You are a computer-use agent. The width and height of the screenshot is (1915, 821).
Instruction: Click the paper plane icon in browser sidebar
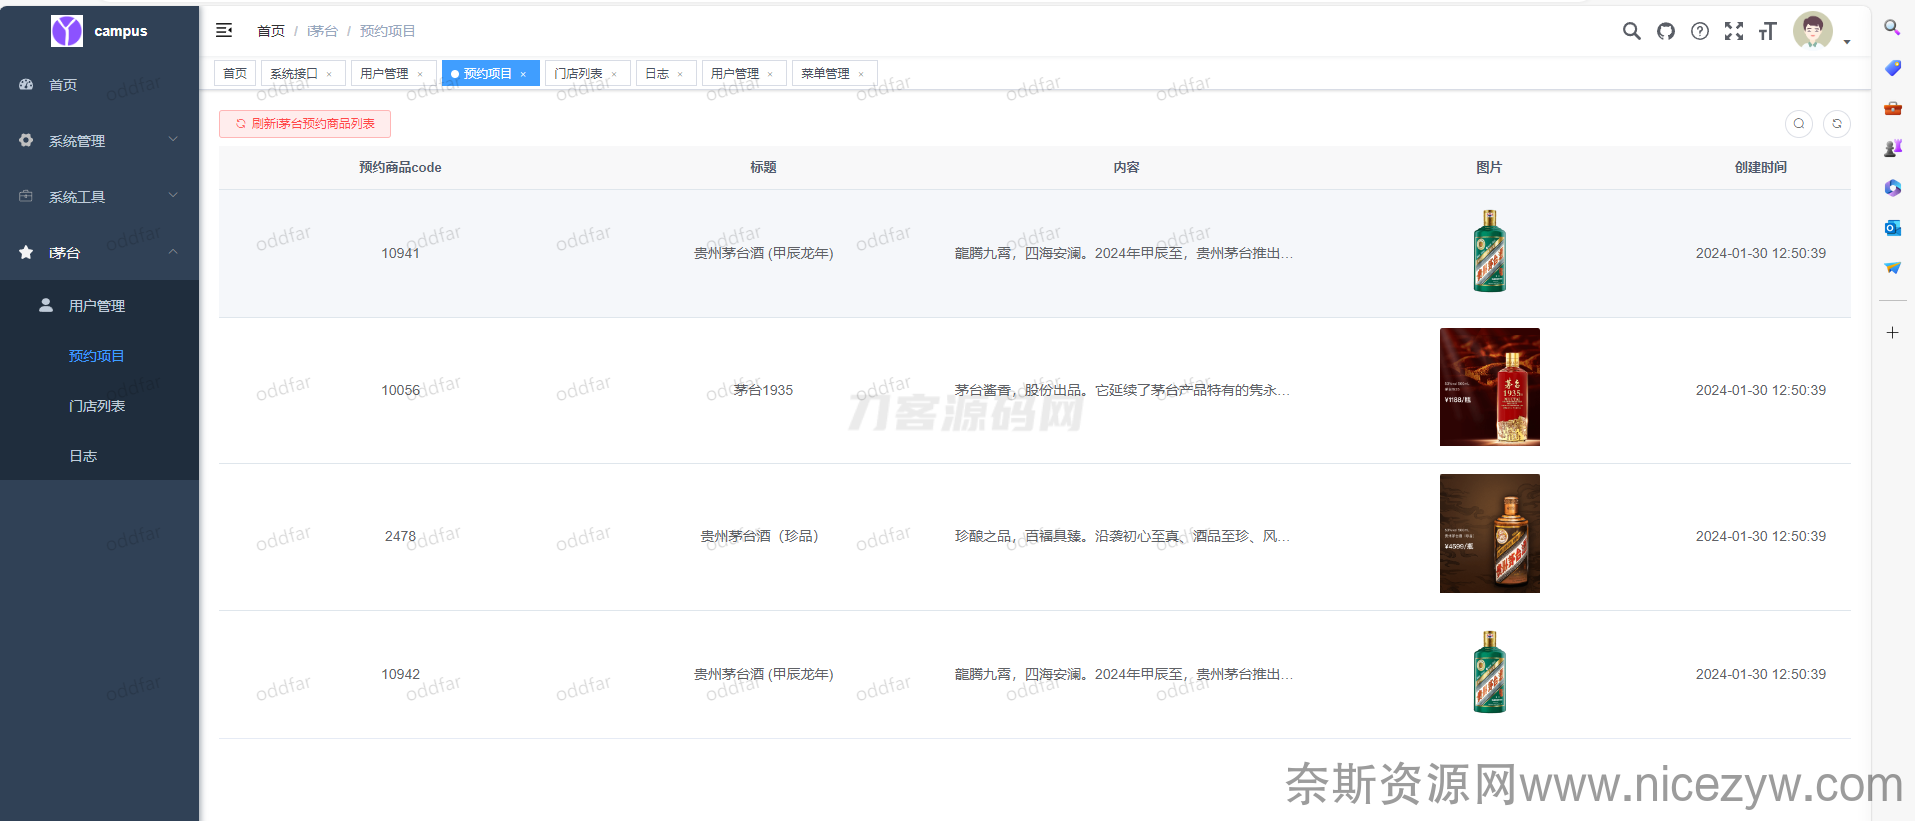click(1892, 268)
